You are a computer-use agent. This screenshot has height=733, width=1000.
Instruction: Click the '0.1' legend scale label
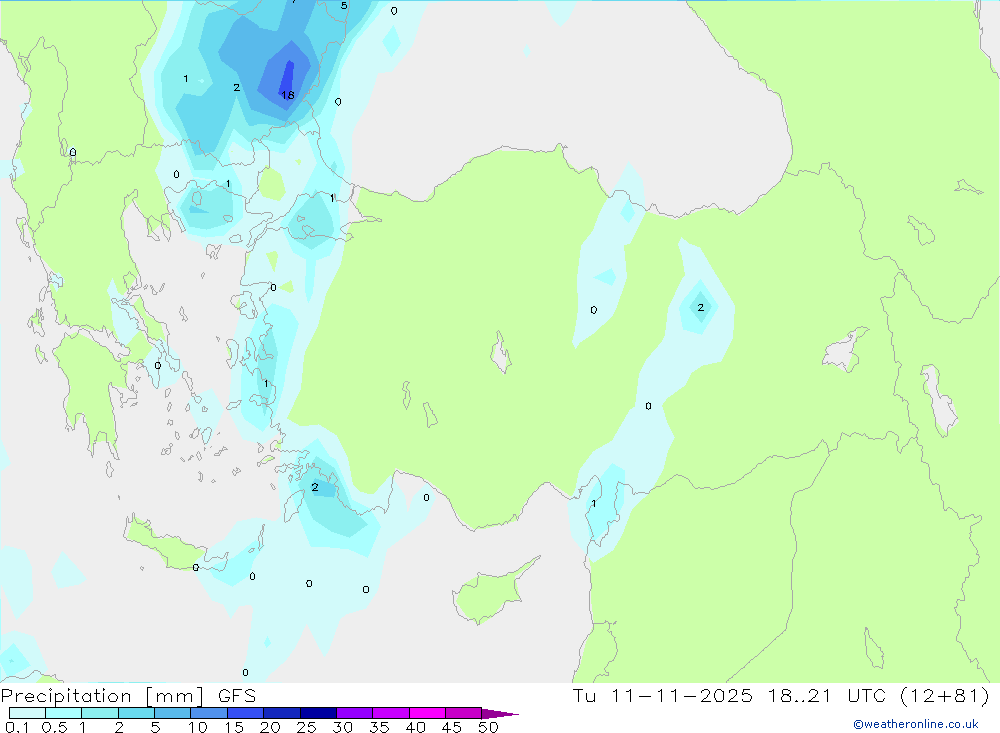17,727
